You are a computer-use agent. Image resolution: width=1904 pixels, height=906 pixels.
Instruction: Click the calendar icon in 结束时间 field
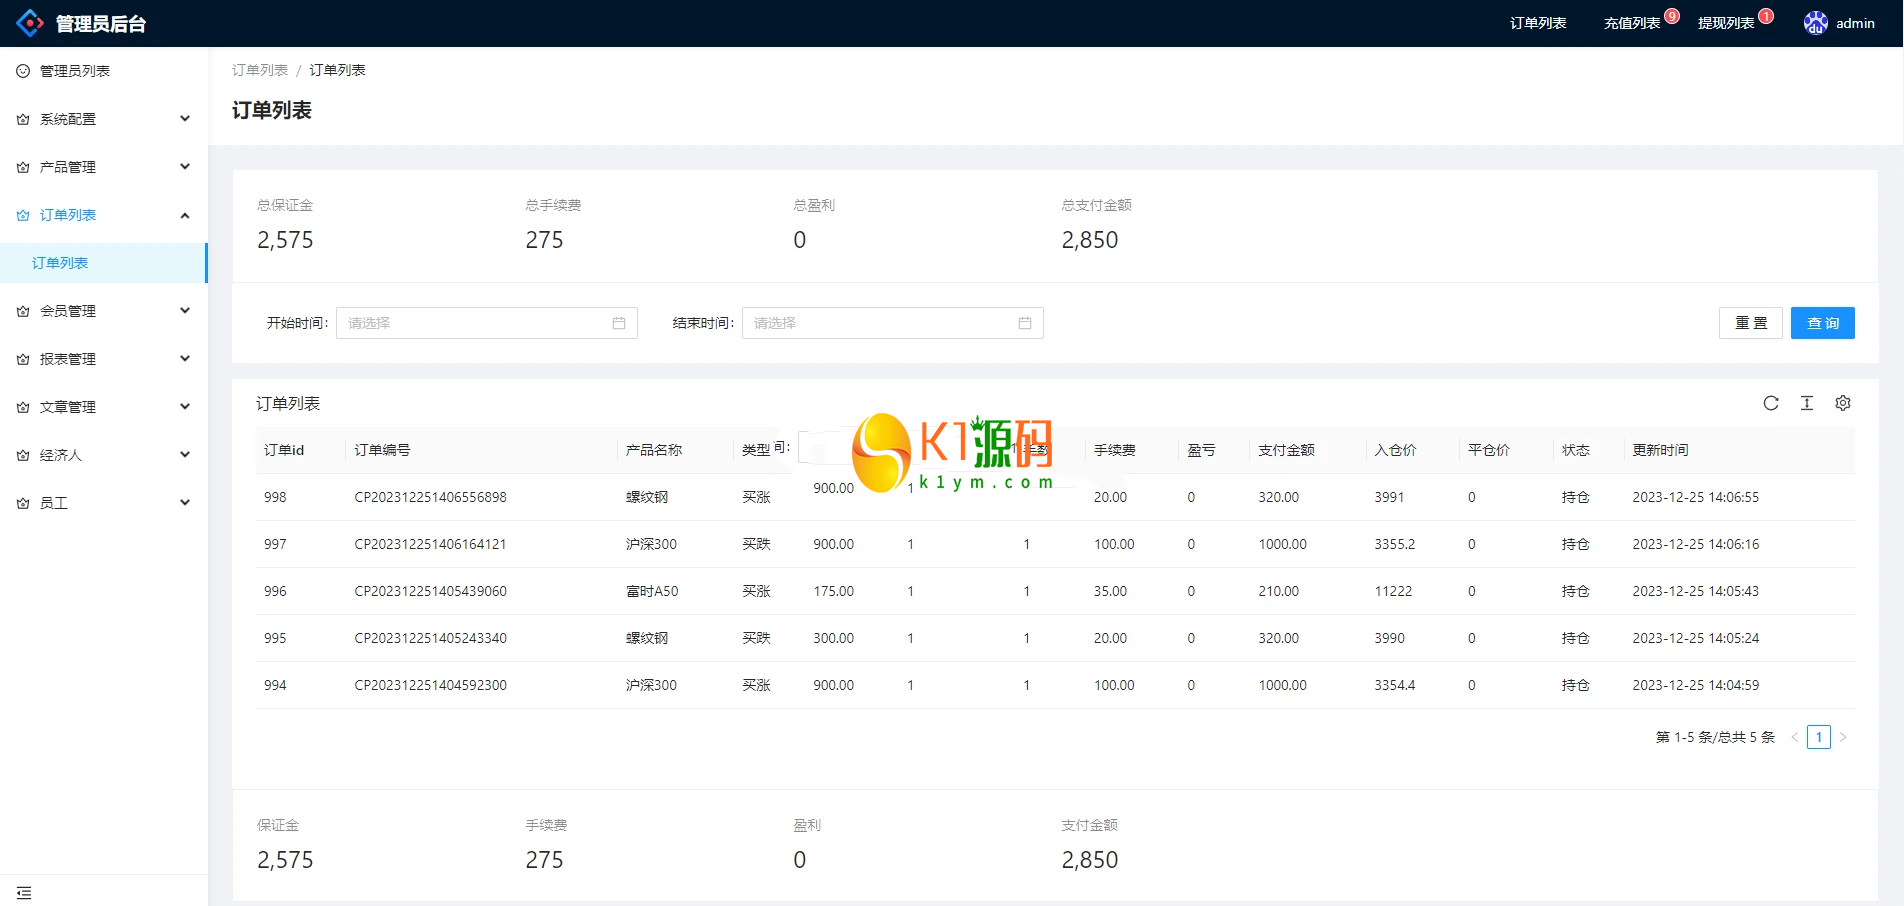pos(1024,323)
